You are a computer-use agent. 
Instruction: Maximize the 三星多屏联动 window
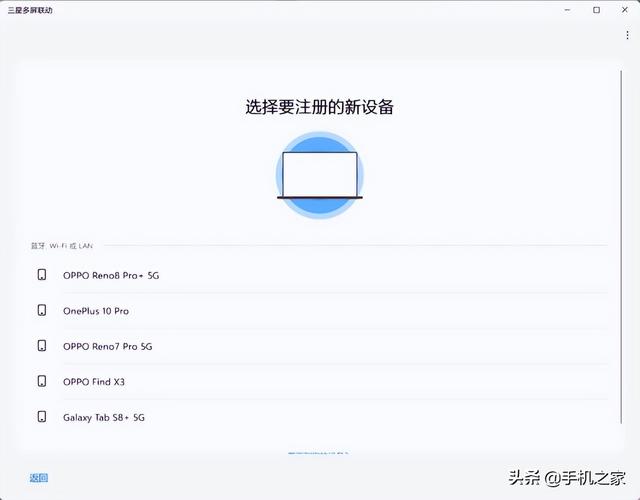pos(596,10)
